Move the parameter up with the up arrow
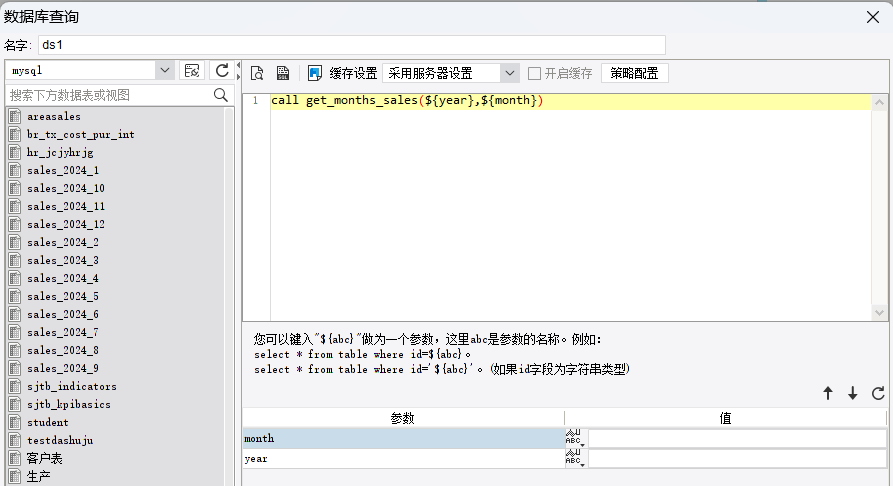This screenshot has height=486, width=893. tap(828, 394)
